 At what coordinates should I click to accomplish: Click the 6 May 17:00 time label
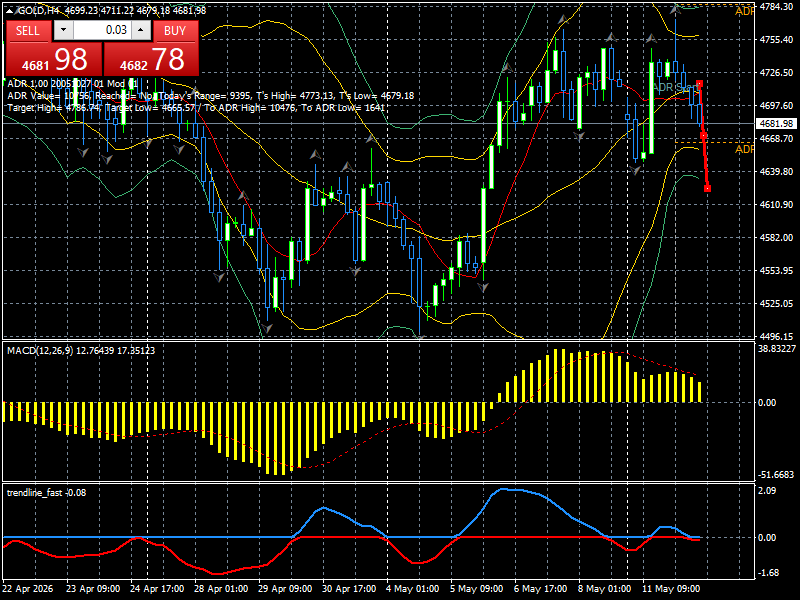(x=540, y=588)
